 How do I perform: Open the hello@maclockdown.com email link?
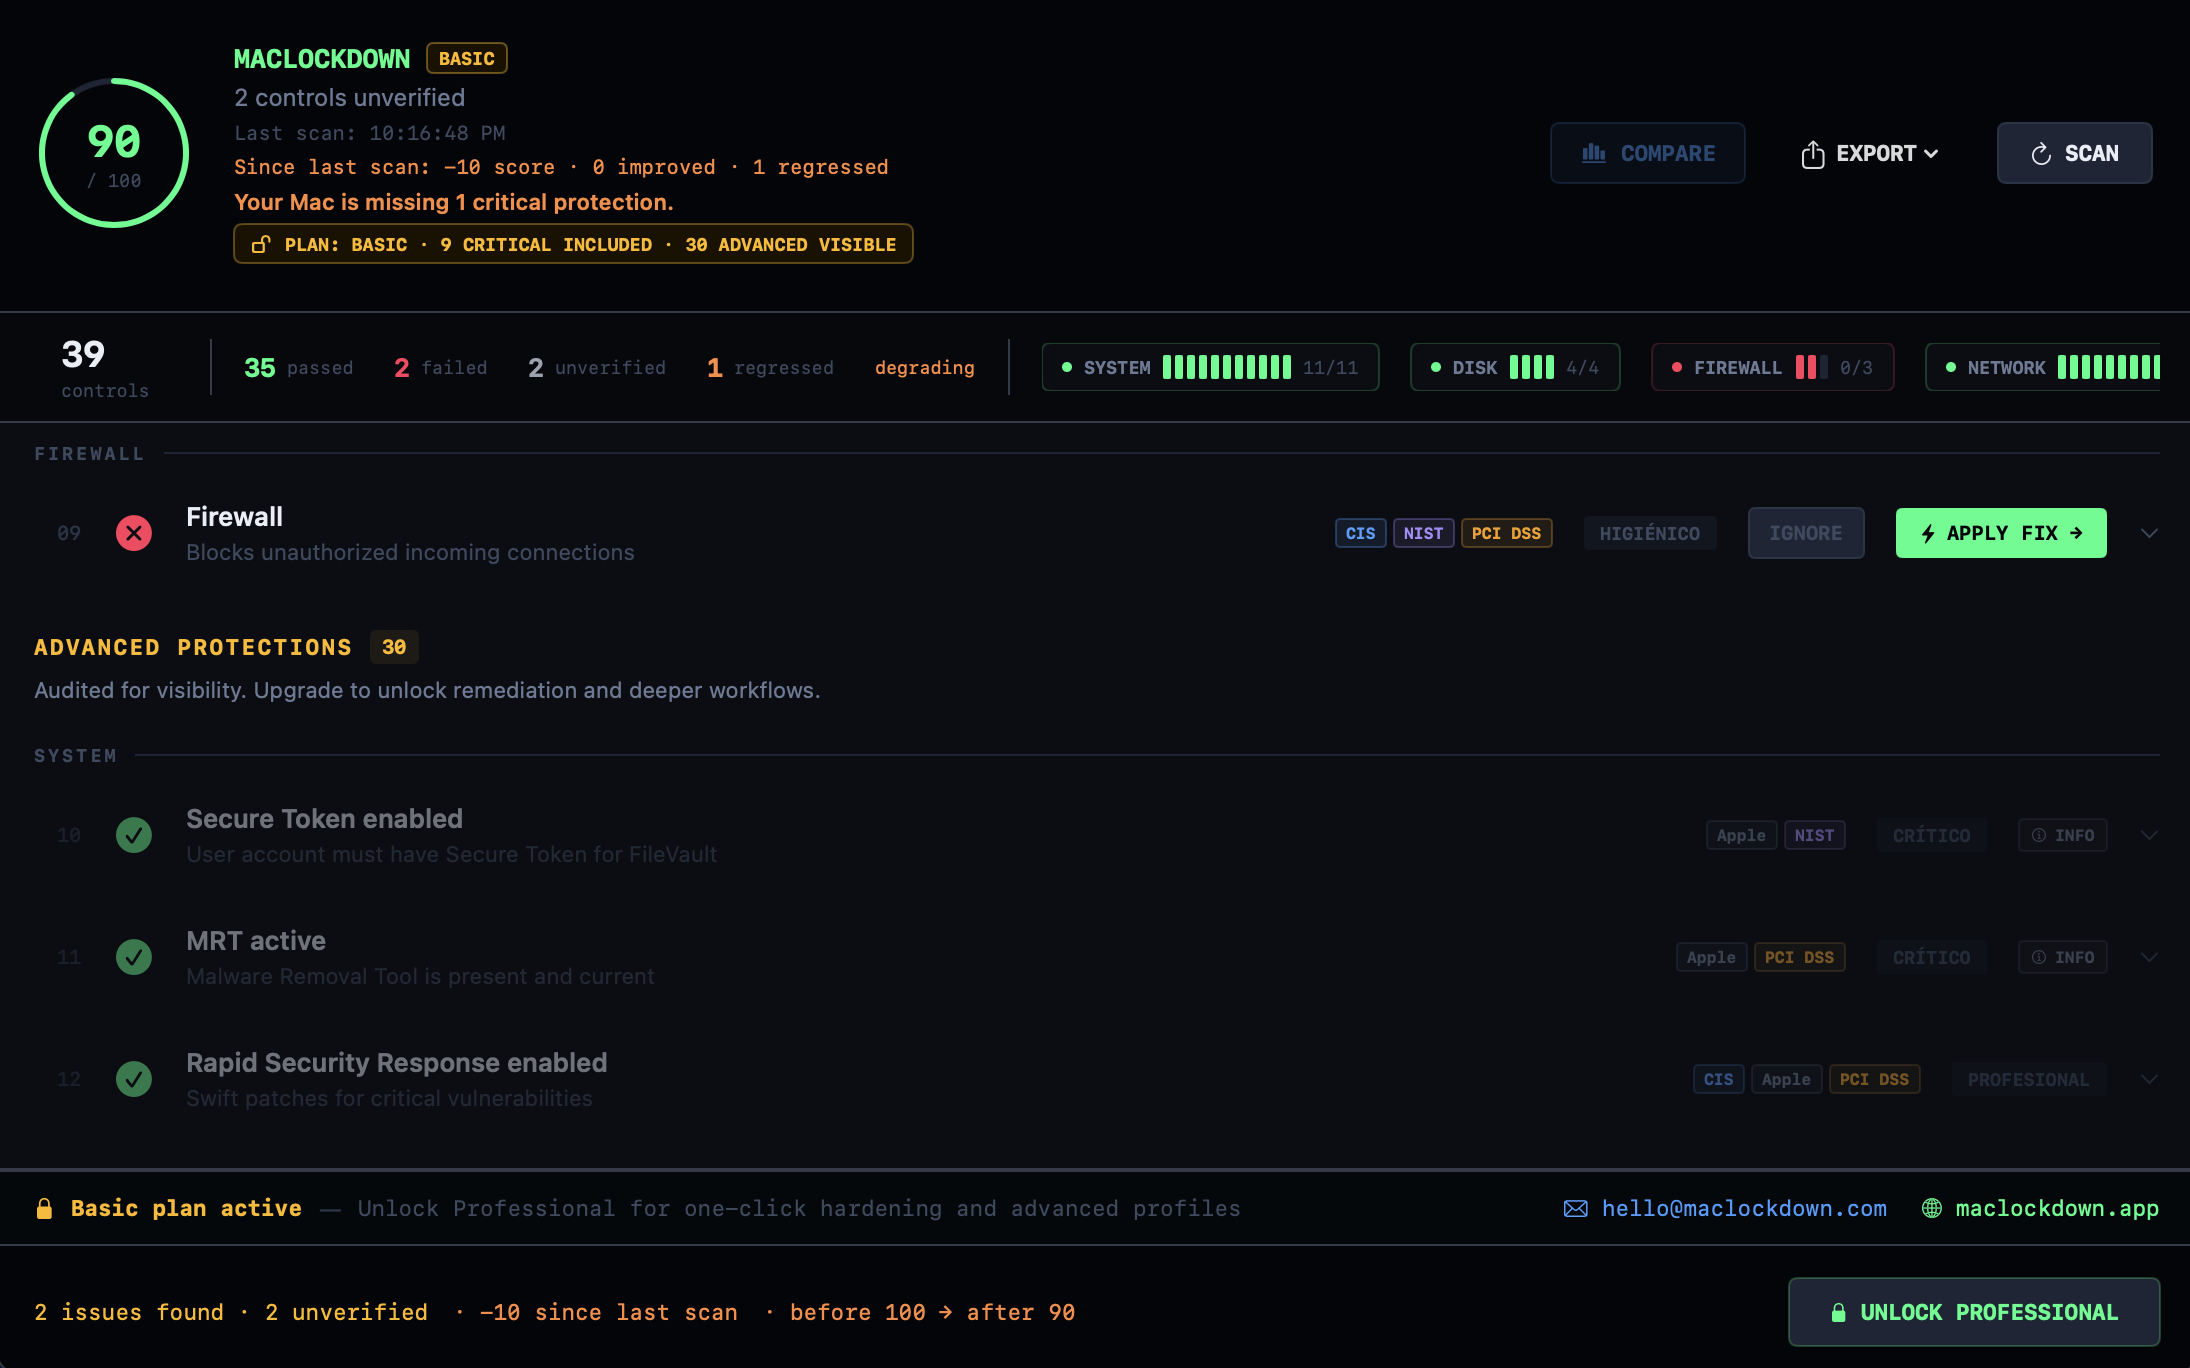(1744, 1208)
